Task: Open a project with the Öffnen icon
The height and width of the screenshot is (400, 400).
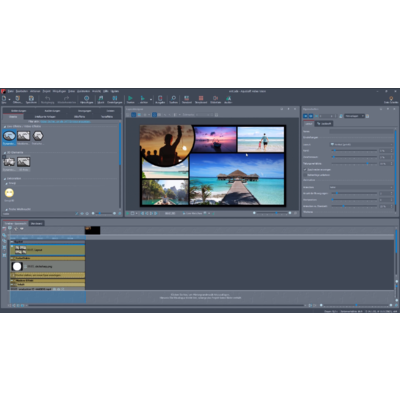Action: [18, 98]
